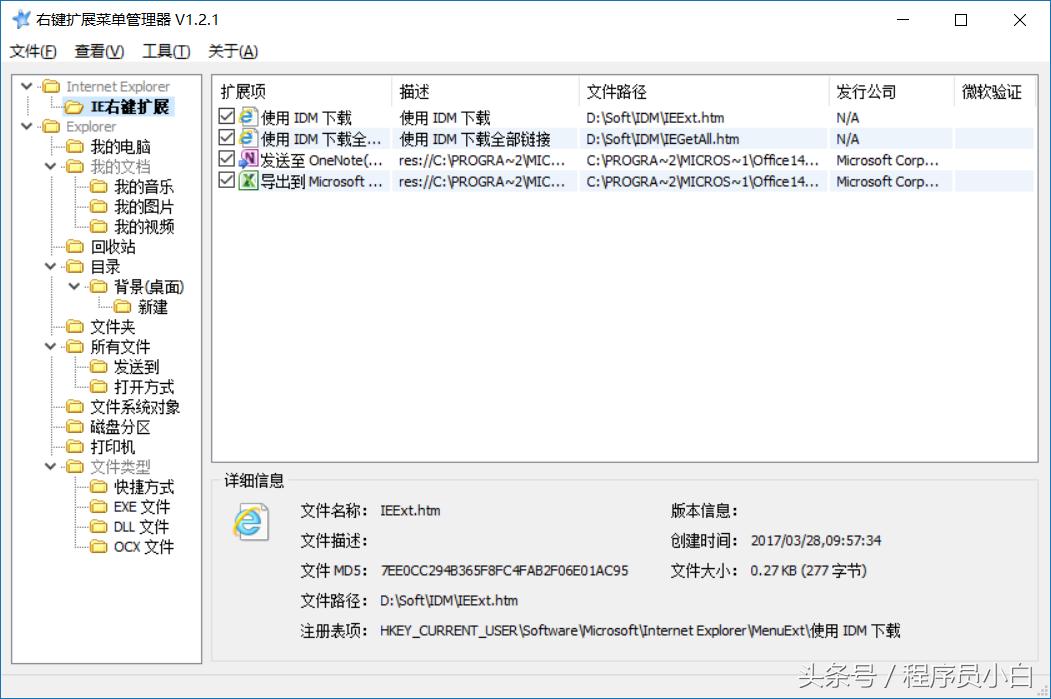Select the DLL 文件 tree item

pyautogui.click(x=141, y=527)
